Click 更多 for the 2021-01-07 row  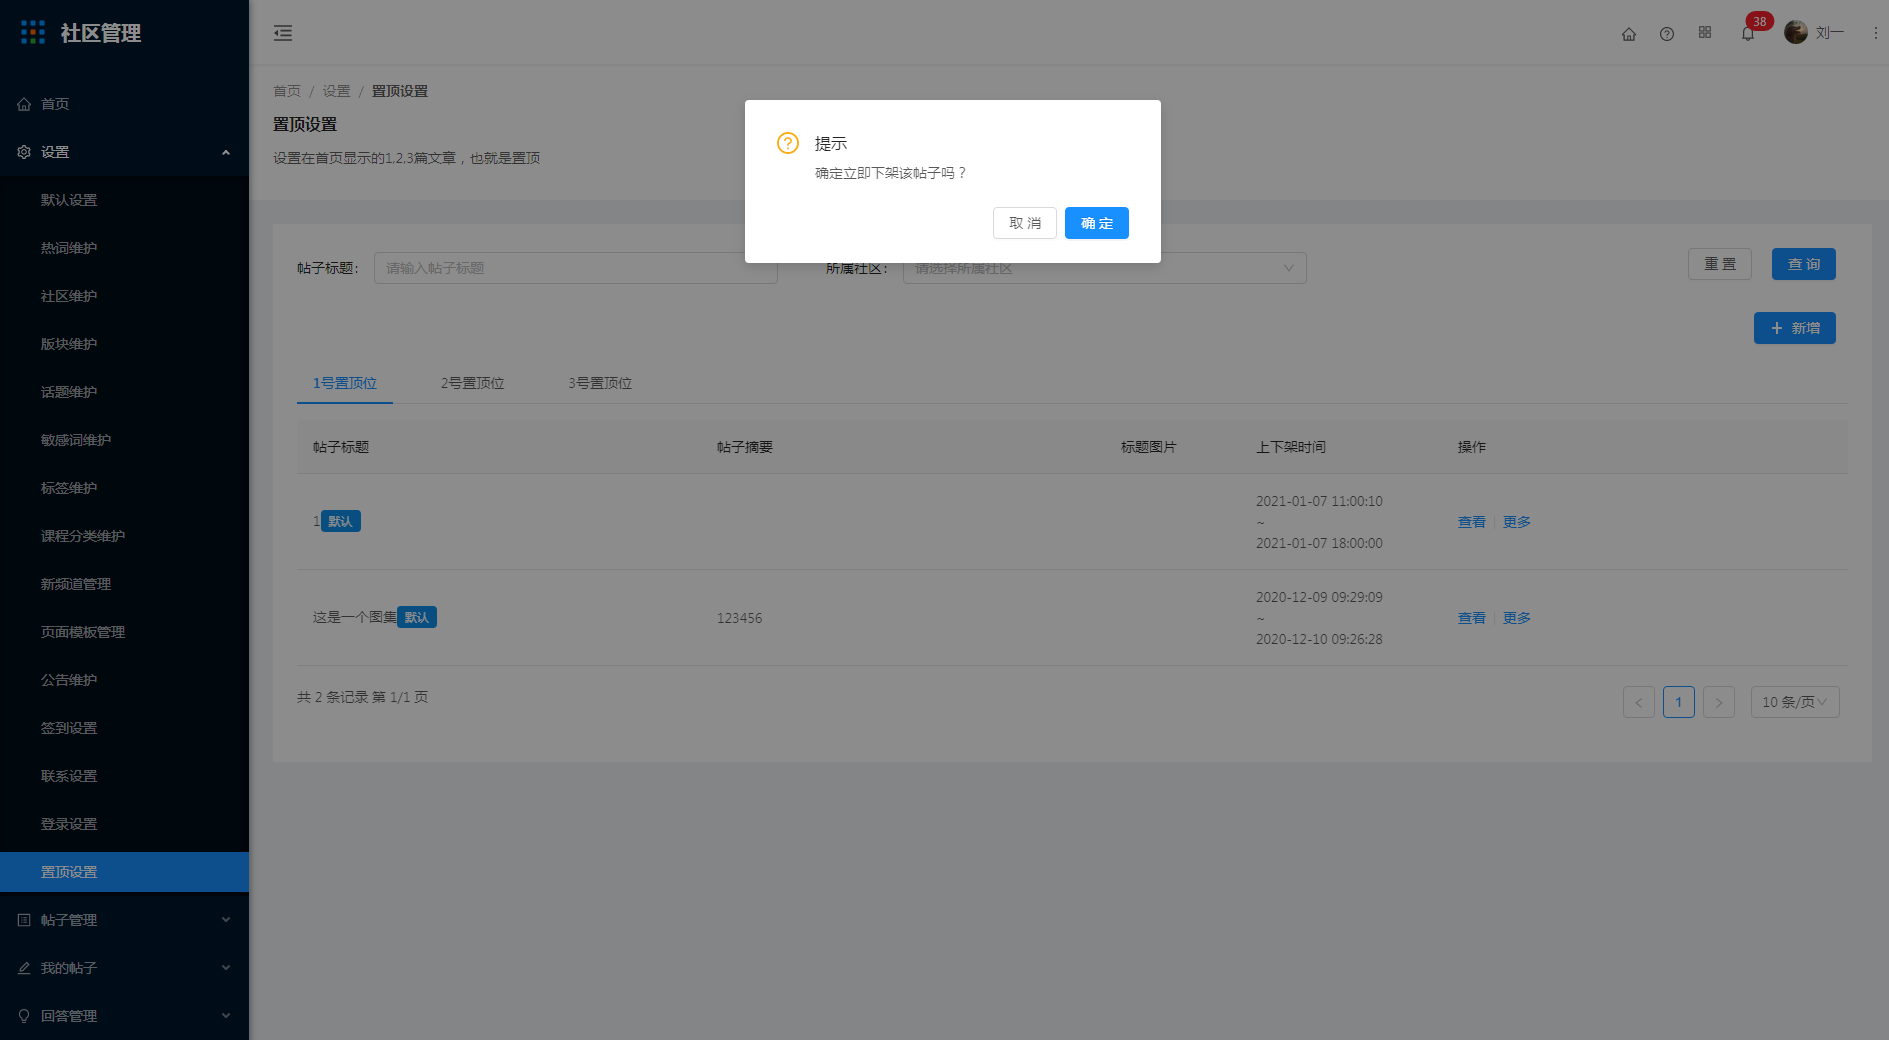point(1517,522)
